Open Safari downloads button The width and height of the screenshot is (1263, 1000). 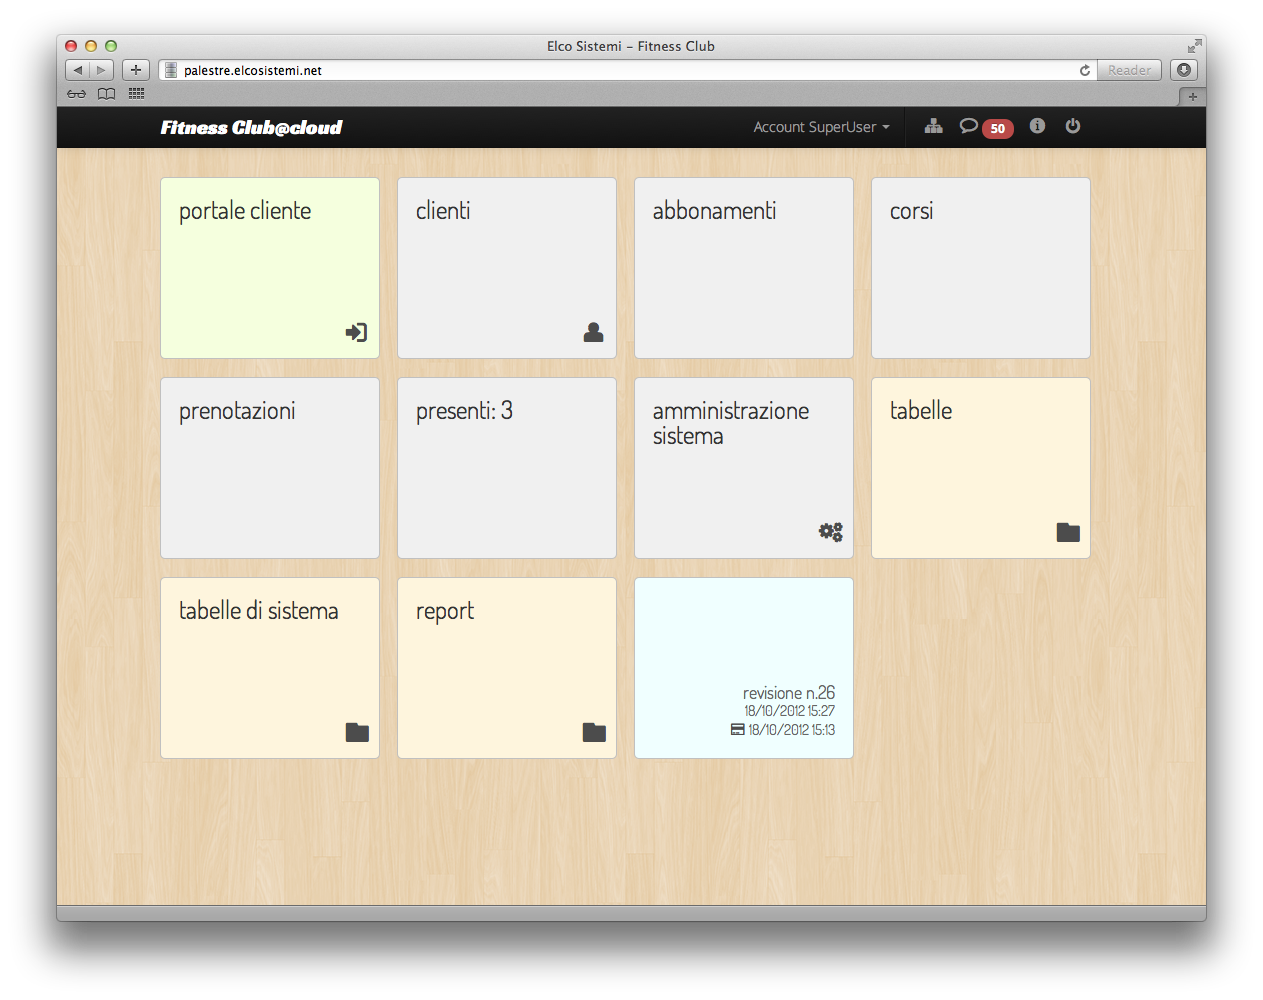1184,70
